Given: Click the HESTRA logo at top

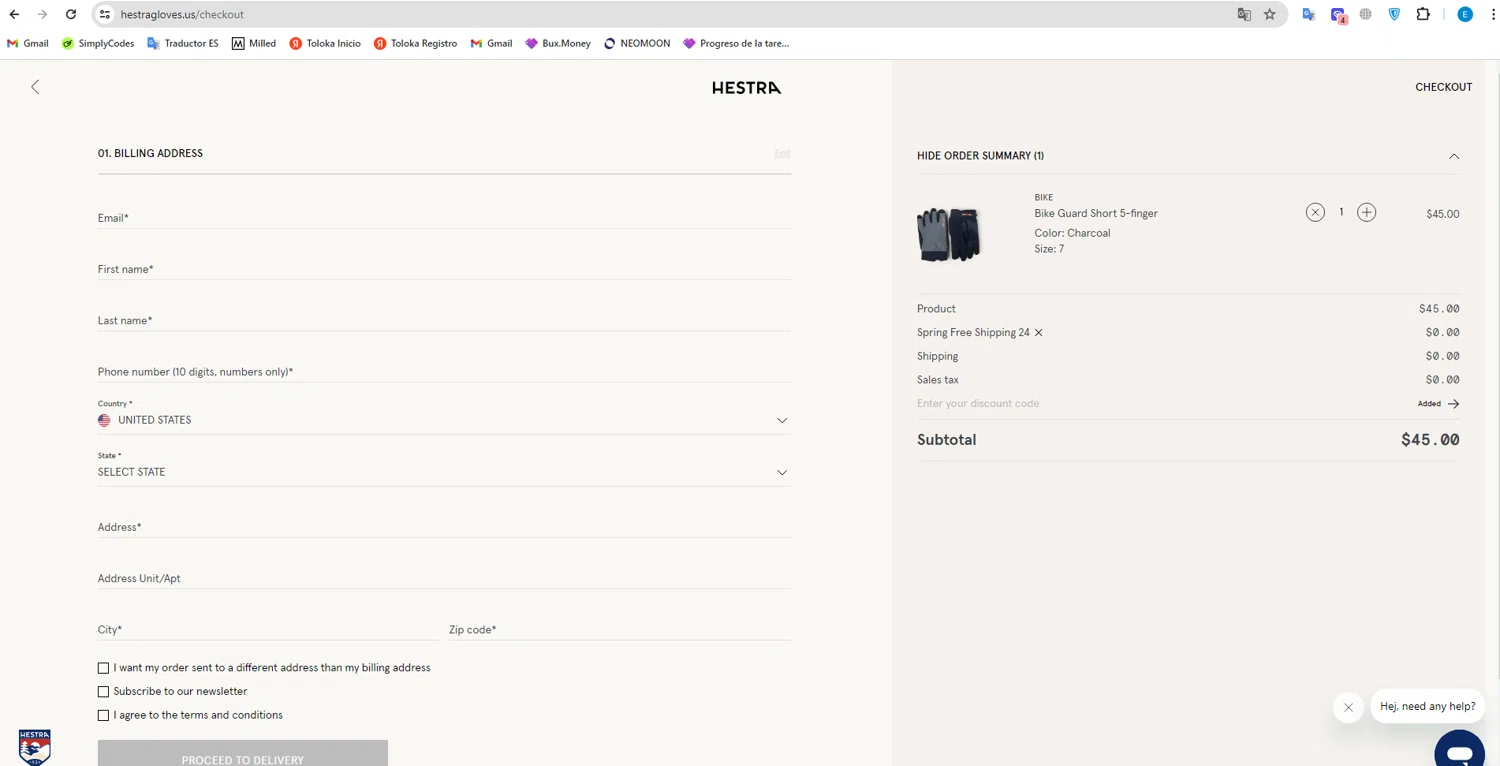Looking at the screenshot, I should pyautogui.click(x=746, y=88).
